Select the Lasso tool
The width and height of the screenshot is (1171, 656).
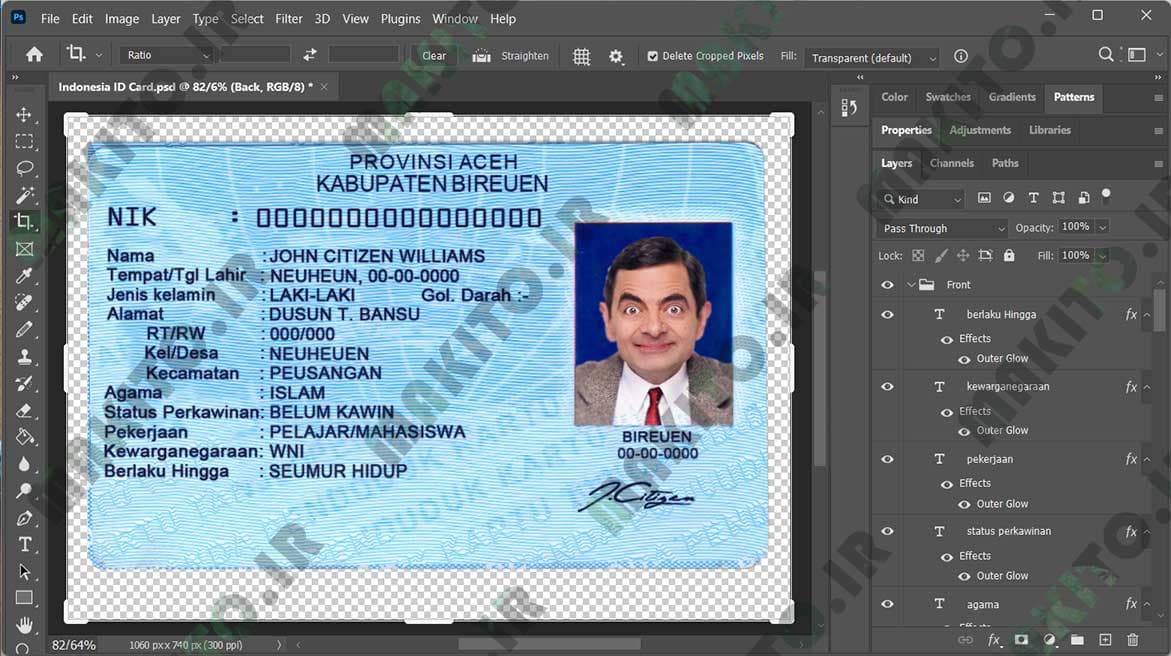pyautogui.click(x=24, y=168)
